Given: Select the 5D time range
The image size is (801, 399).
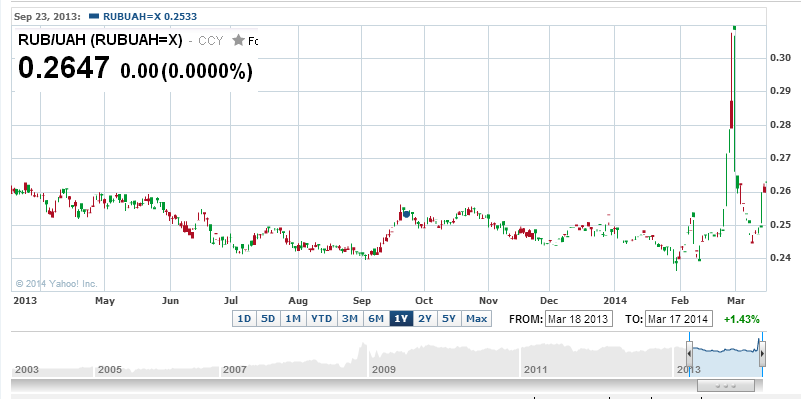Looking at the screenshot, I should click(x=268, y=319).
